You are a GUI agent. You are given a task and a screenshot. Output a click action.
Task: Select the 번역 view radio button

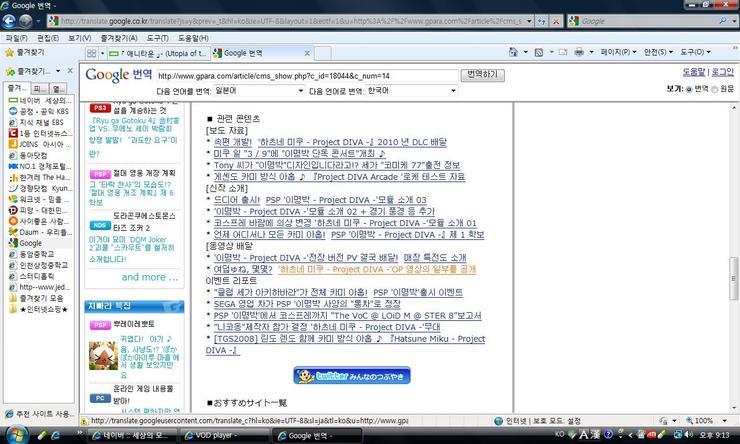tap(689, 89)
